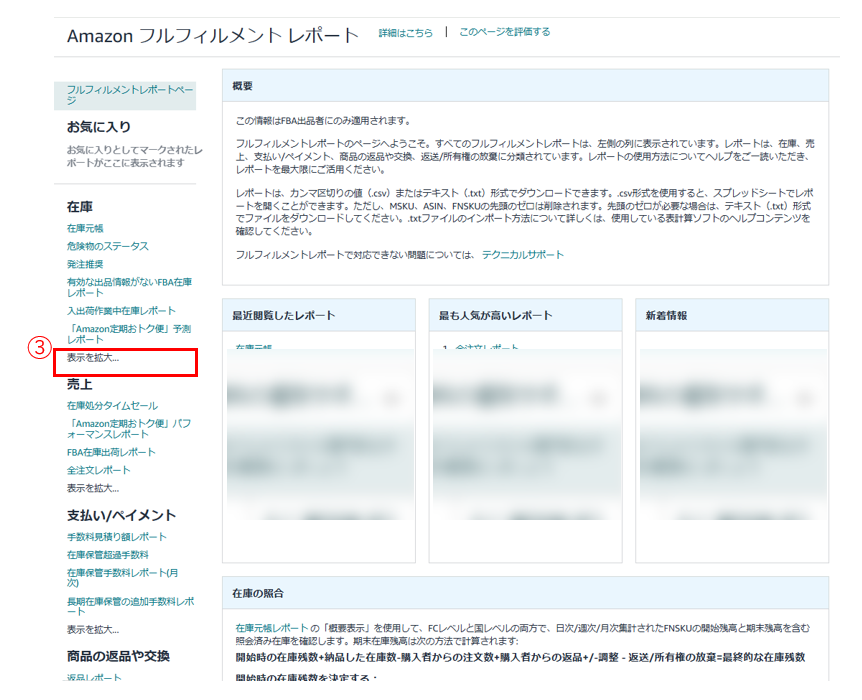This screenshot has height=700, width=862.
Task: Open 長期在庫保管の追加手数料レポート
Action: 130,607
